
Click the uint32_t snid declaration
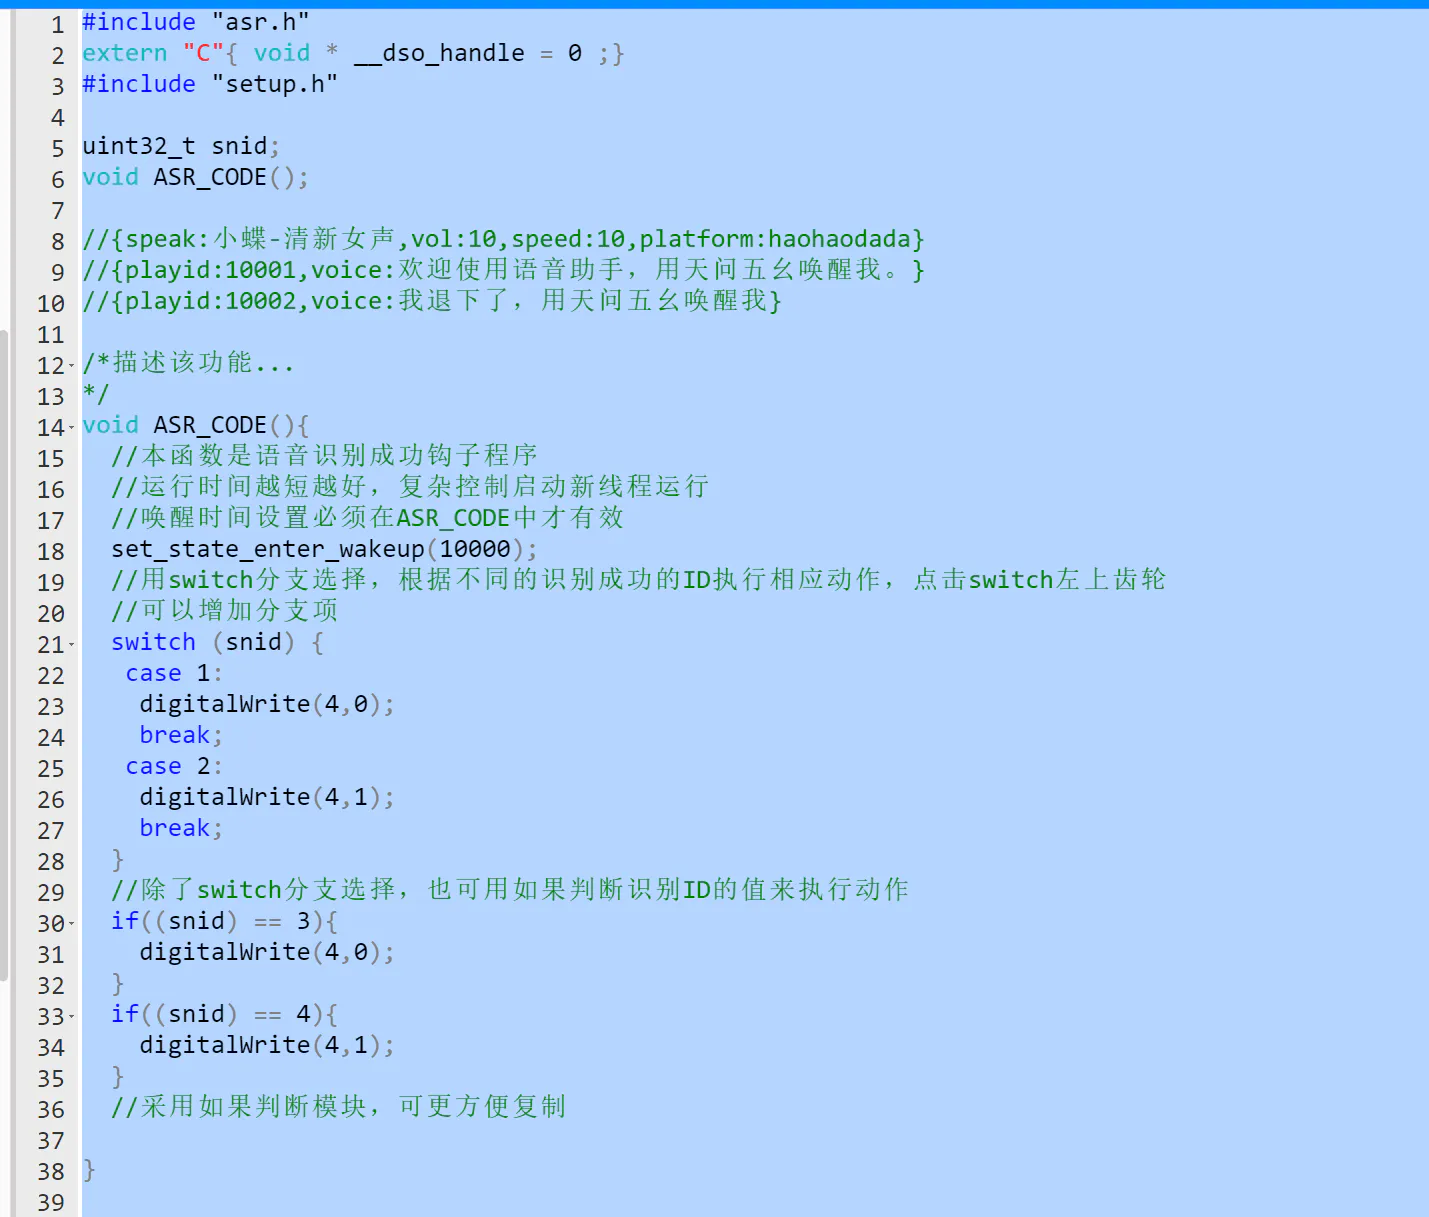(181, 146)
